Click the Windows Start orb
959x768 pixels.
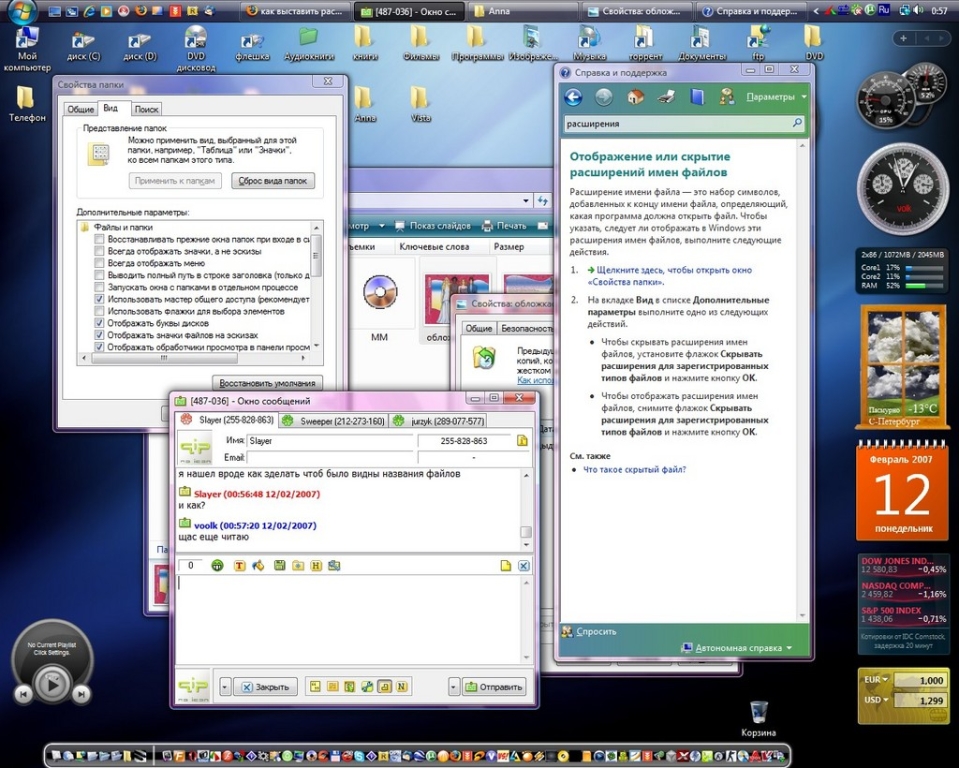pos(22,10)
